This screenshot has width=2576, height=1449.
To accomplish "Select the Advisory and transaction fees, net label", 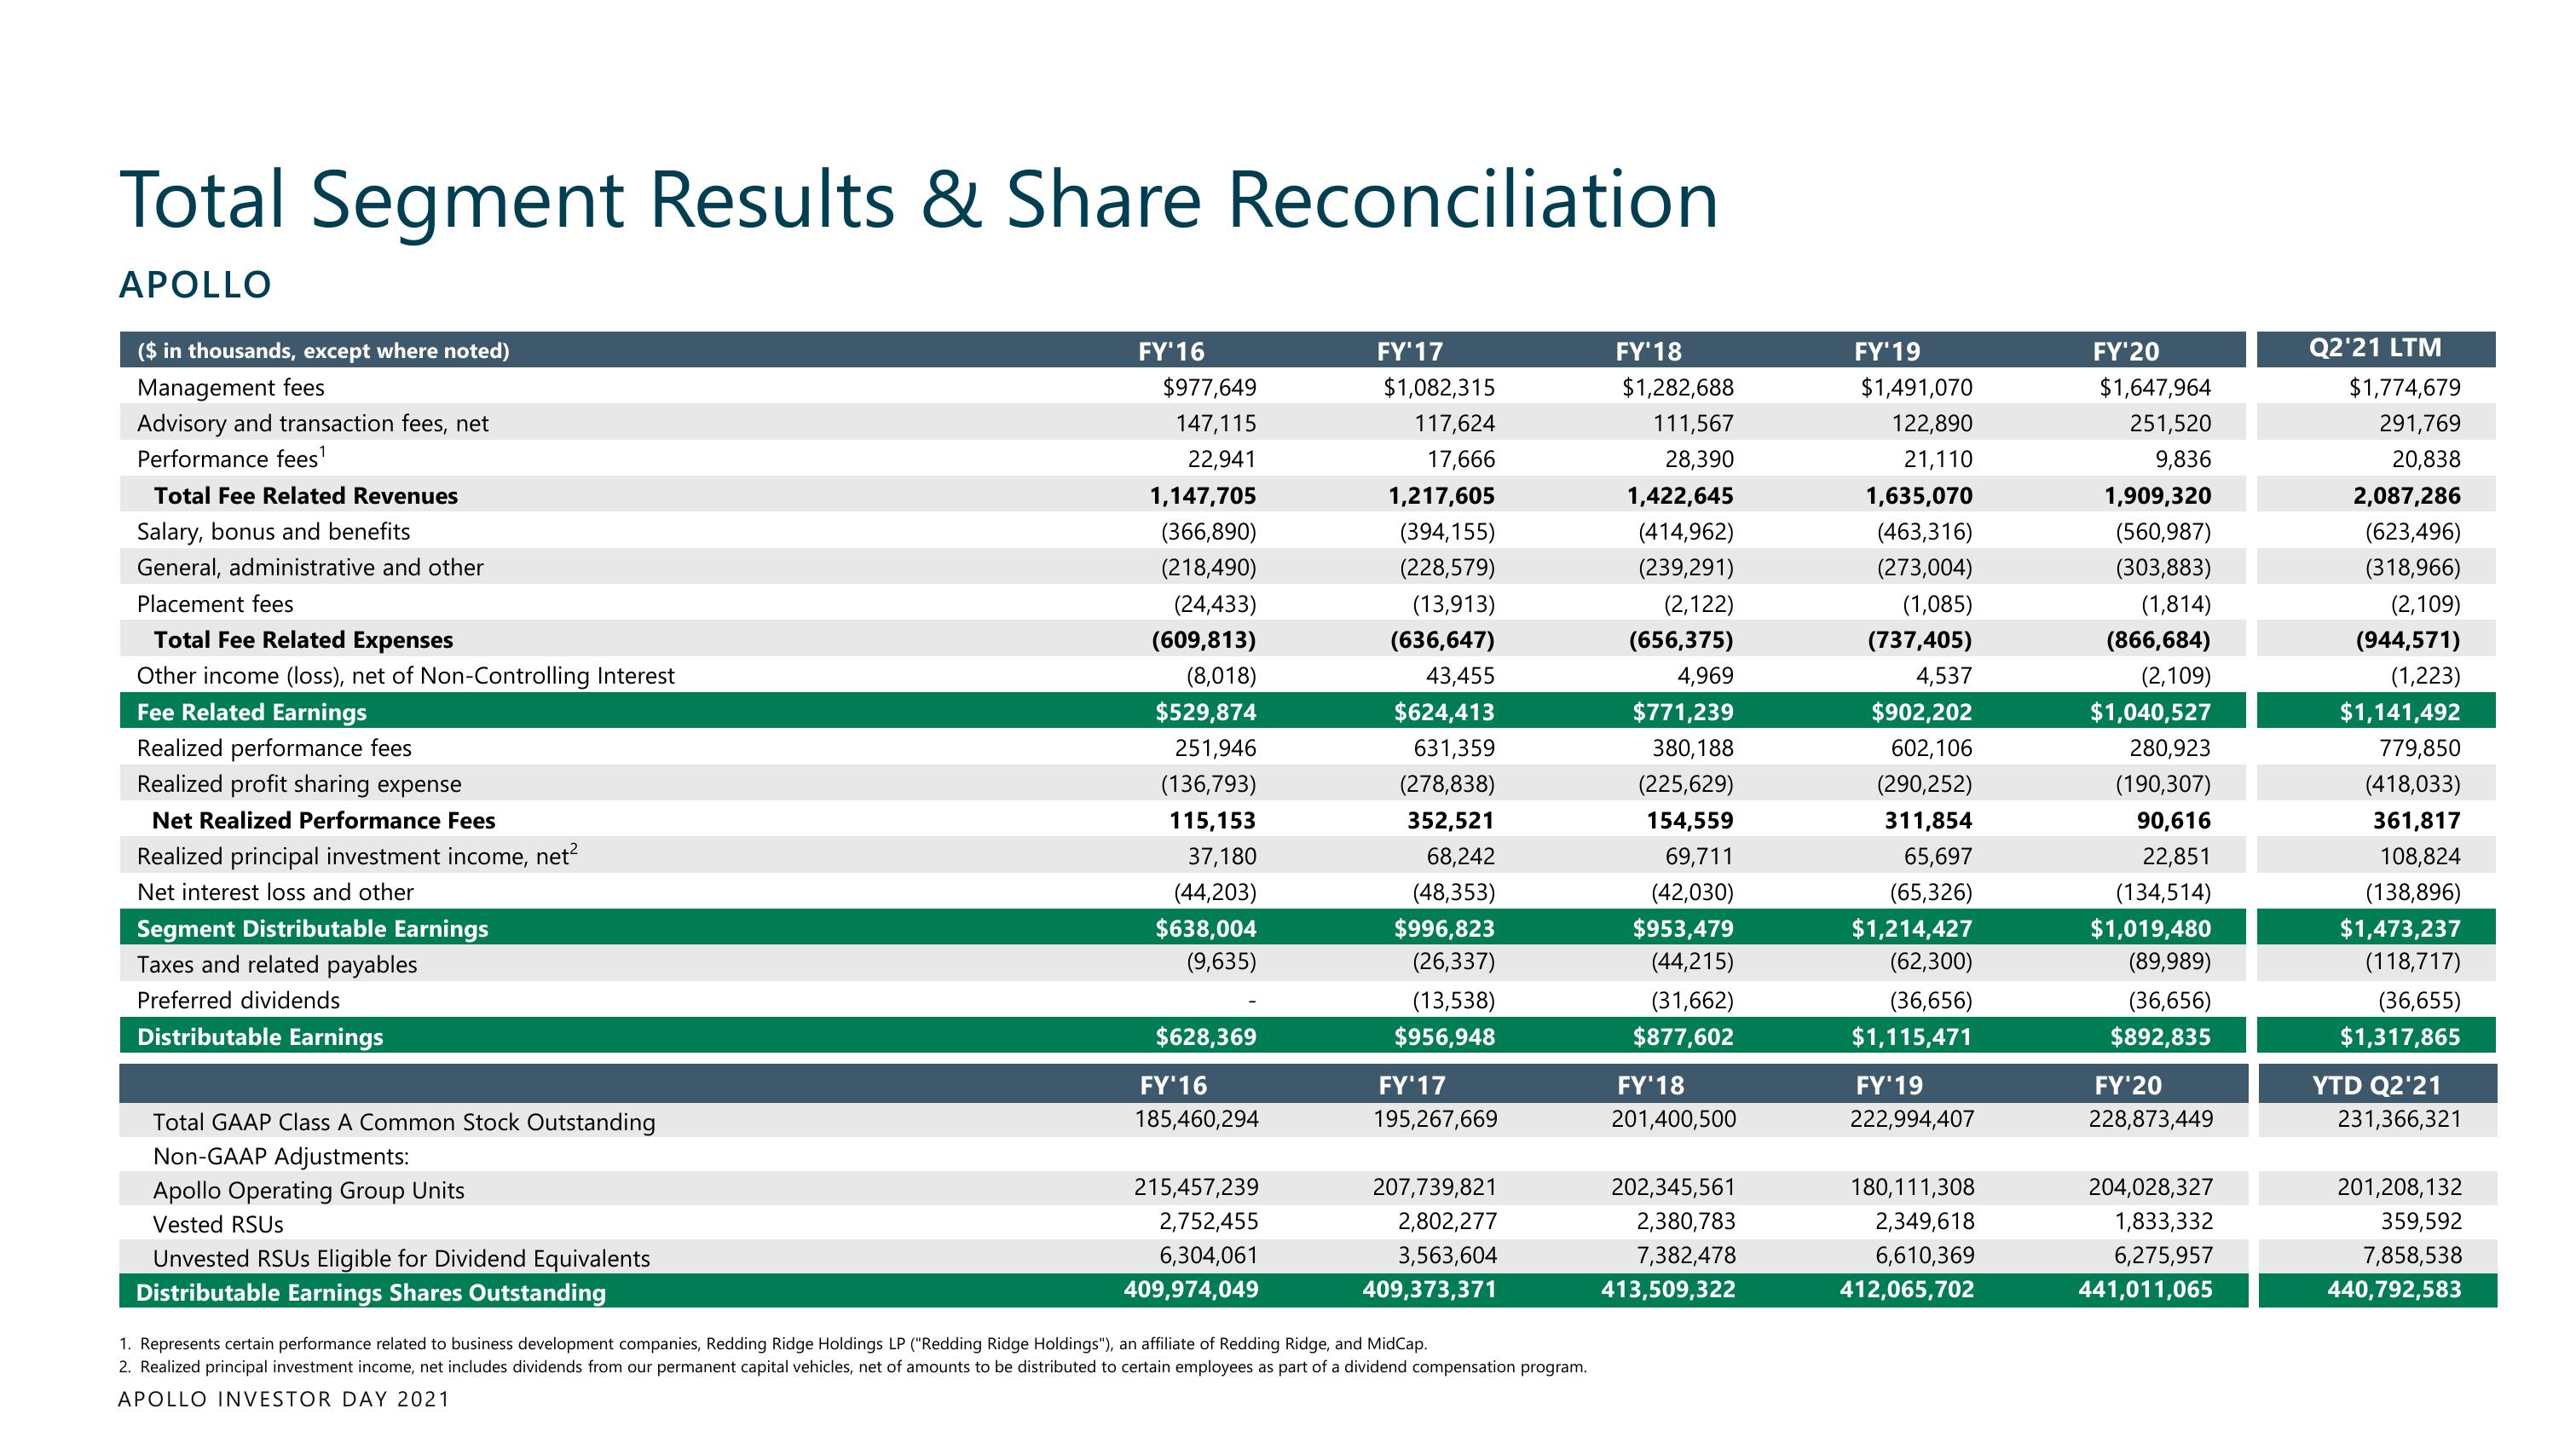I will coord(312,424).
